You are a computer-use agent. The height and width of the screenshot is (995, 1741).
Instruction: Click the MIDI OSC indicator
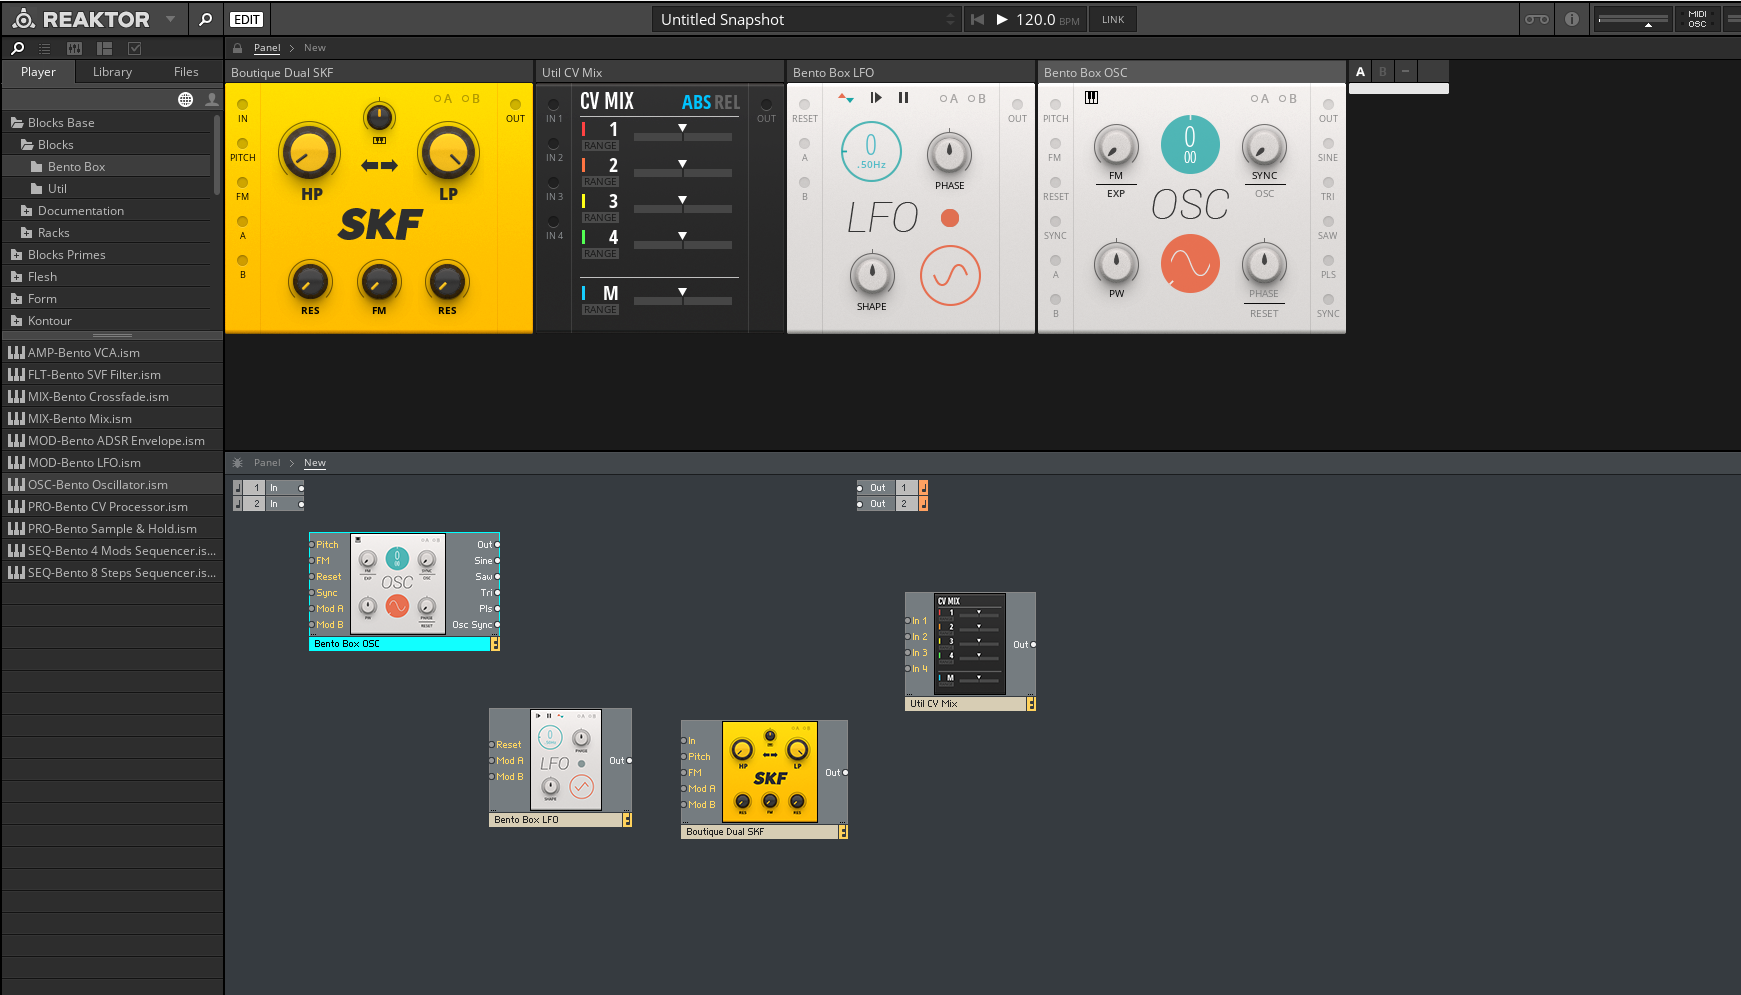[1698, 19]
